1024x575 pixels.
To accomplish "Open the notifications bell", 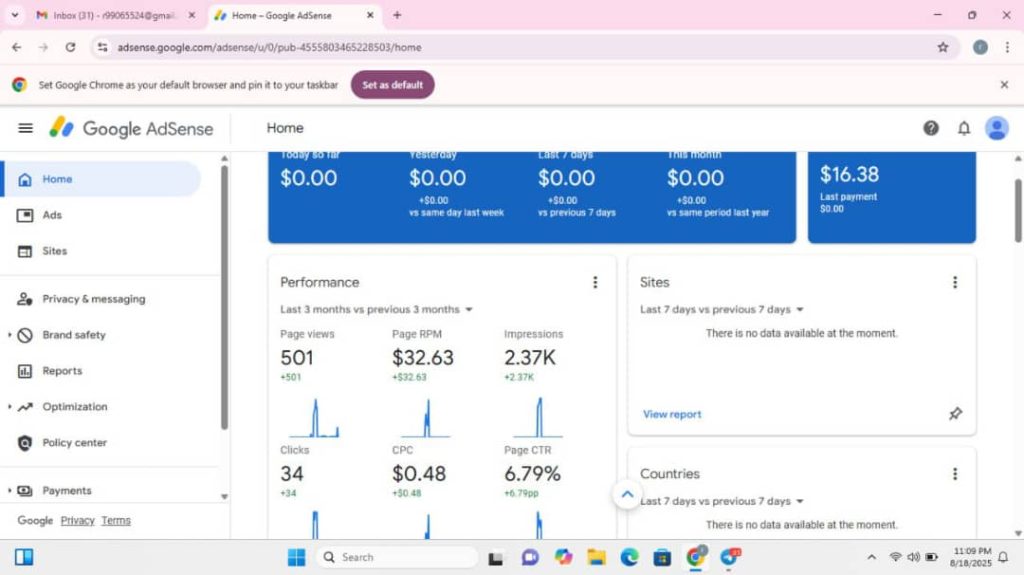I will (964, 128).
